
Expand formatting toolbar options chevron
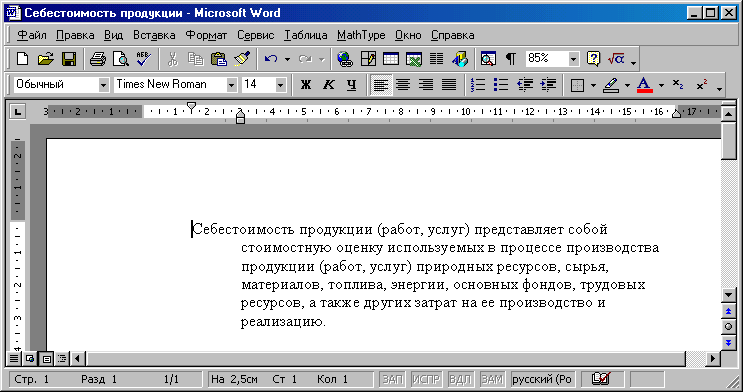pos(720,88)
